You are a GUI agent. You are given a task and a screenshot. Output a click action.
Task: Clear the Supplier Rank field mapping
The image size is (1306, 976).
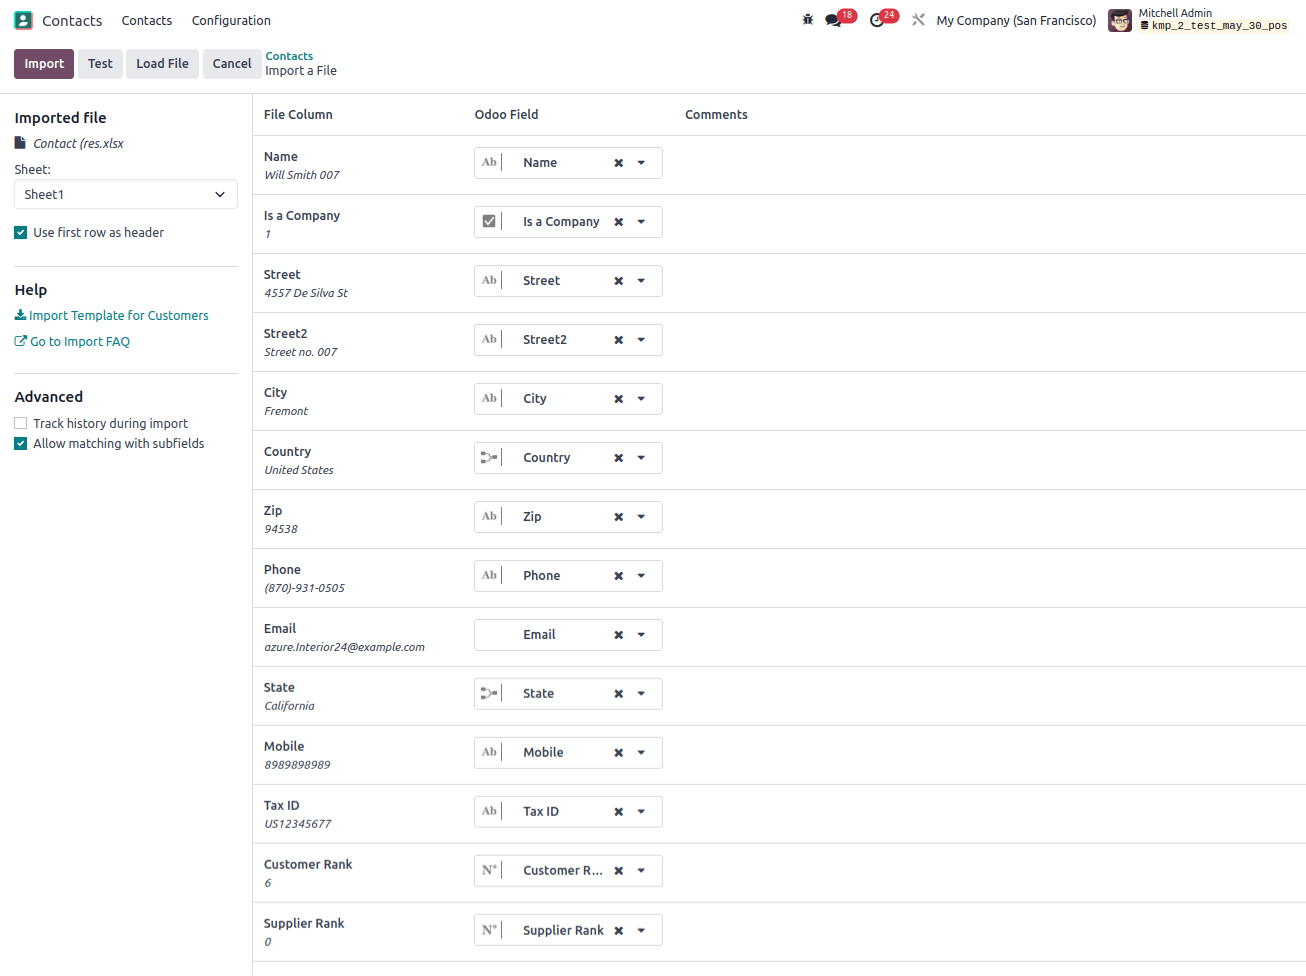coord(619,931)
